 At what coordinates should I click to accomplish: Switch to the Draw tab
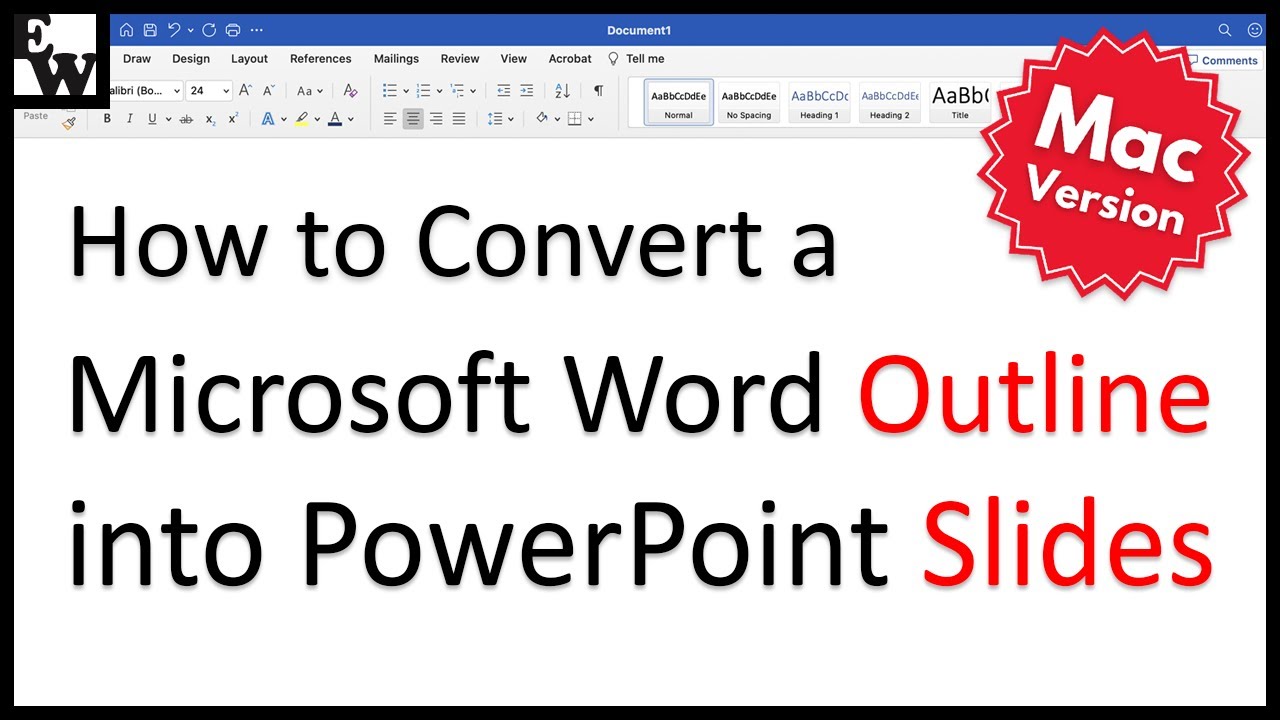point(137,59)
